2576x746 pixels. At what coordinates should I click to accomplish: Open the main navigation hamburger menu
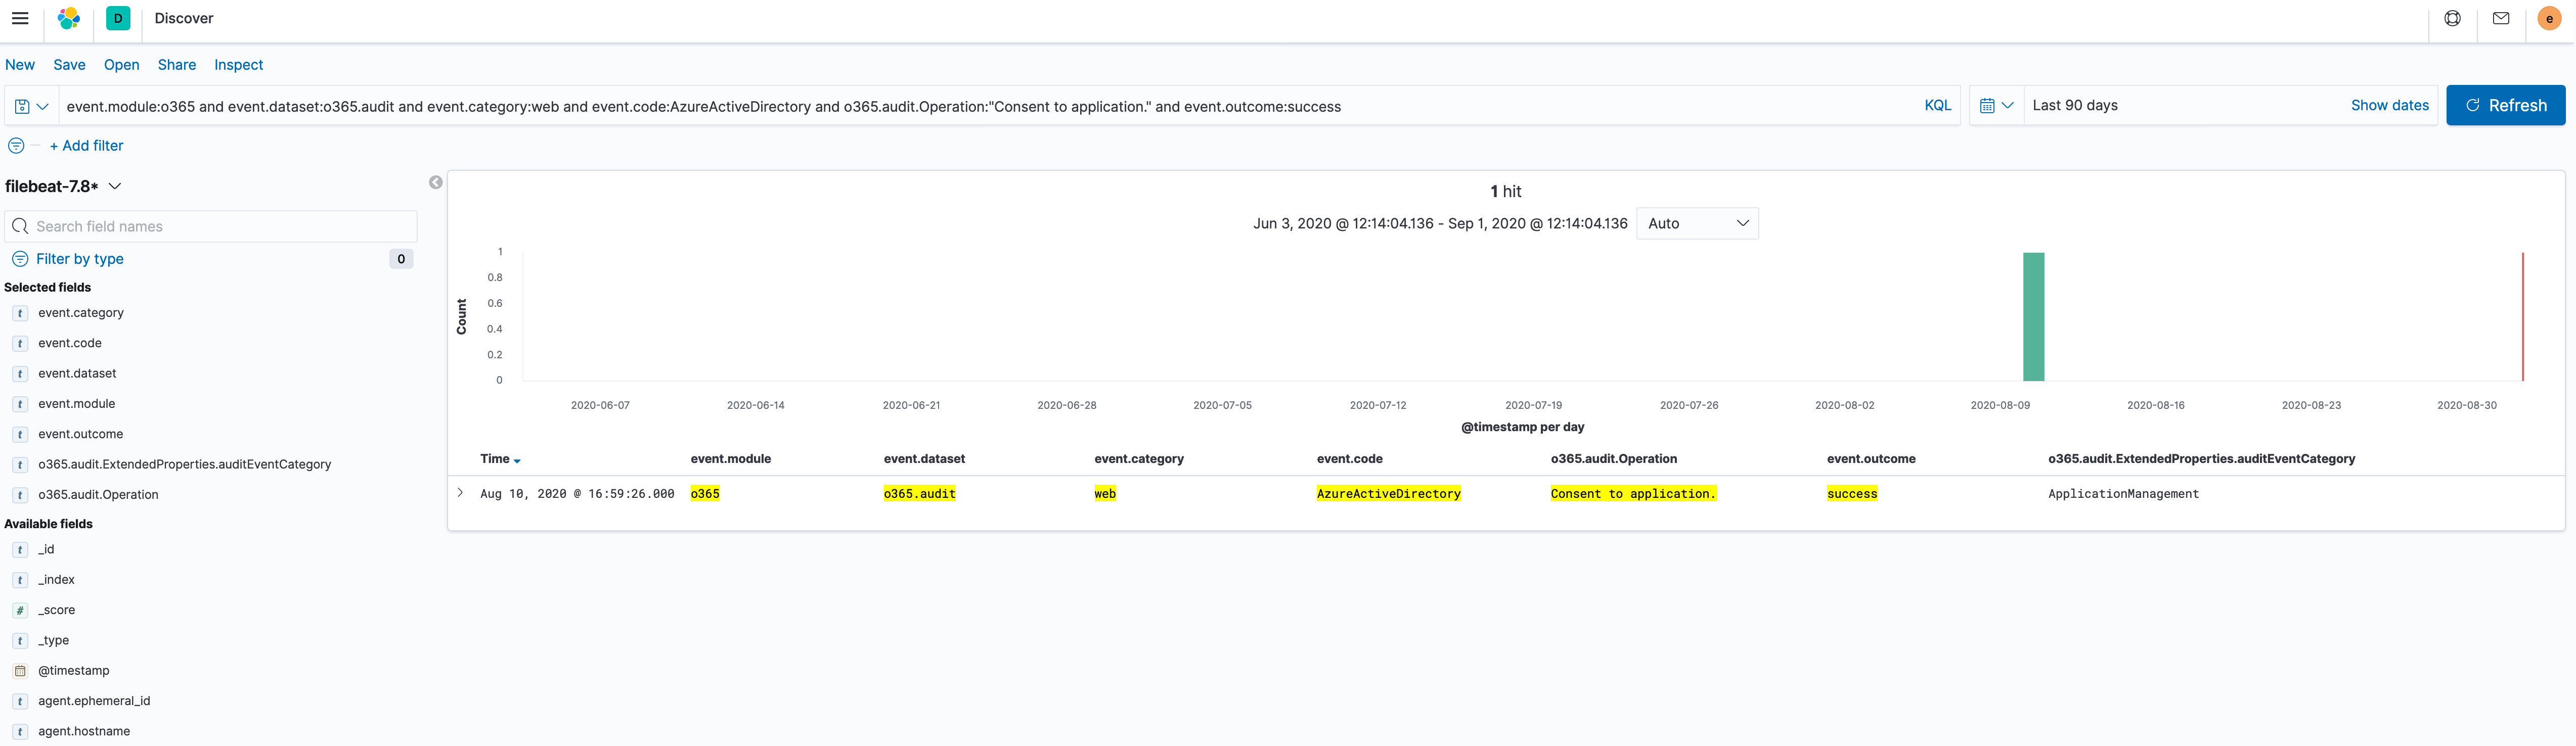[20, 18]
